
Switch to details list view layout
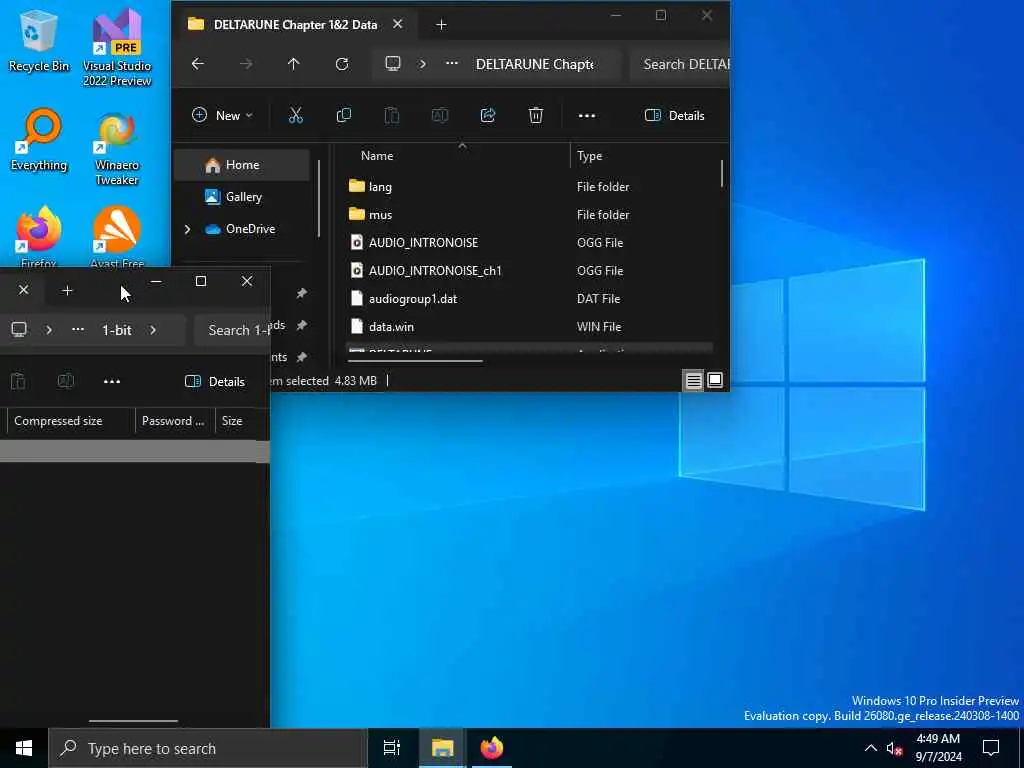coord(694,380)
